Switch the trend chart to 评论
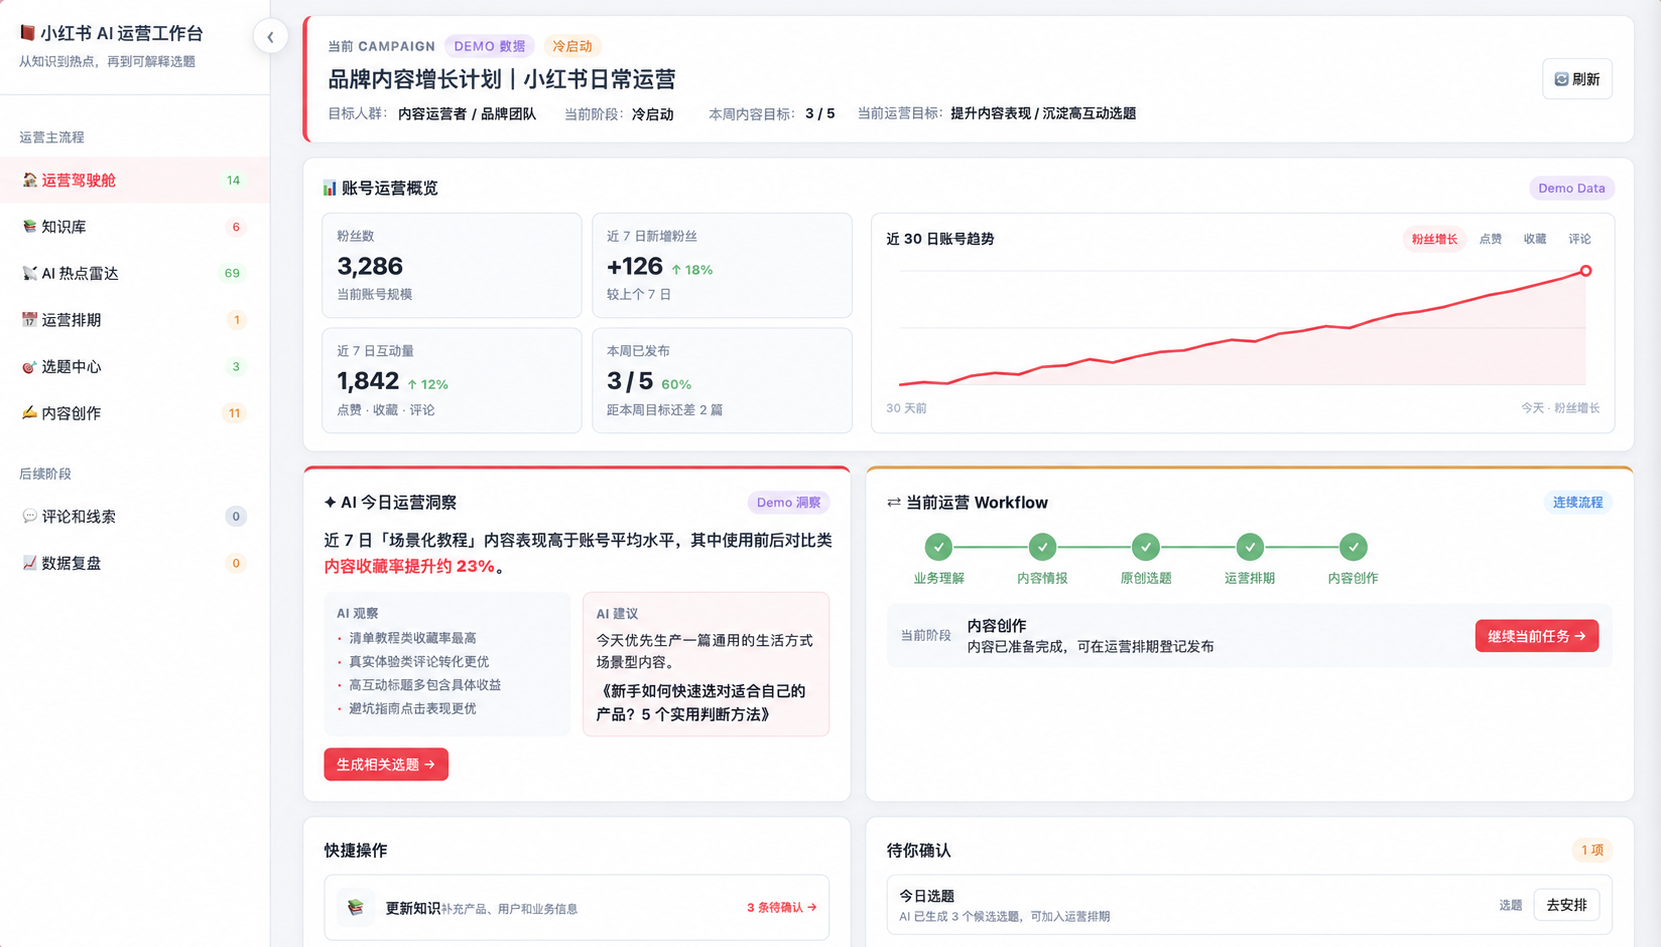Viewport: 1661px width, 947px height. 1580,239
